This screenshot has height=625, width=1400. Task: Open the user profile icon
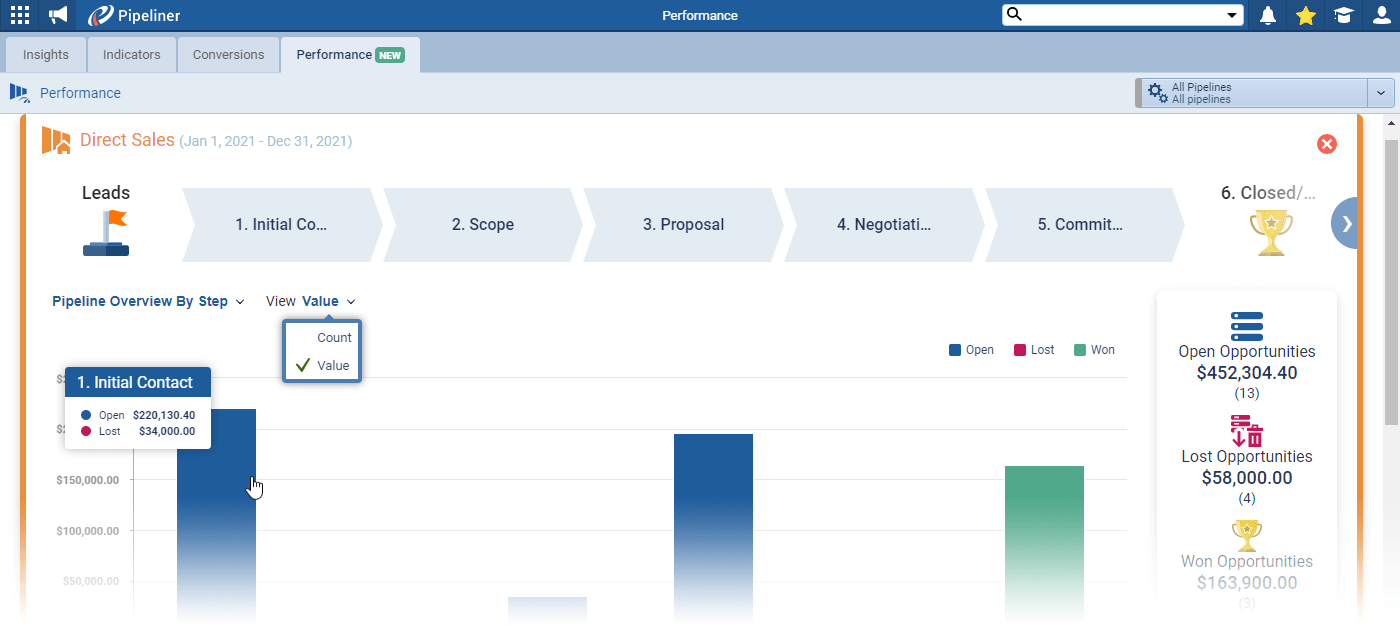(1381, 15)
